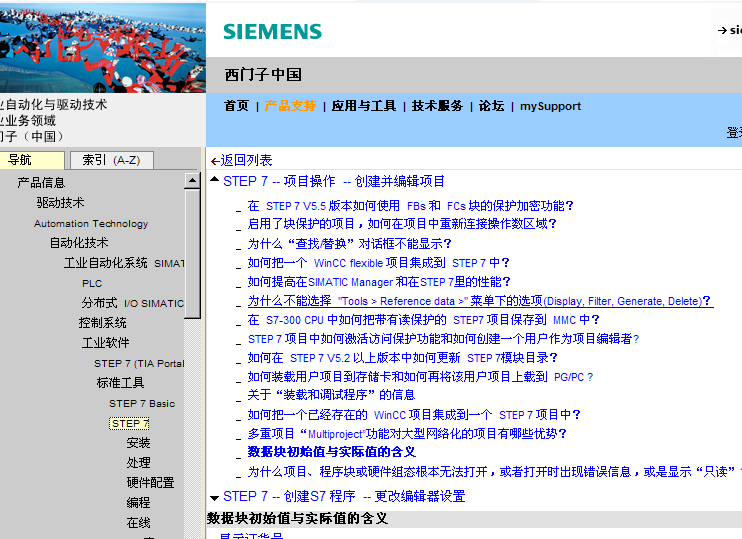Image resolution: width=742 pixels, height=539 pixels.
Task: Open 关于 装载和调试程序 的信息 link
Action: pos(331,395)
